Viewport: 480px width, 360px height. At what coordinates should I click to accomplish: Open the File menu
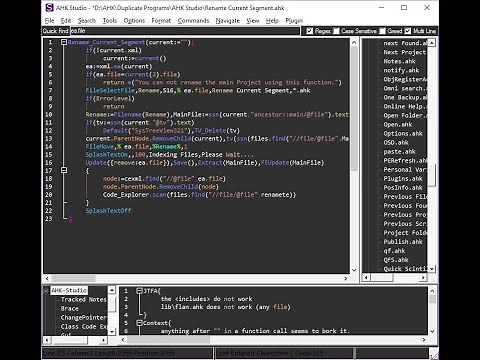click(x=49, y=21)
